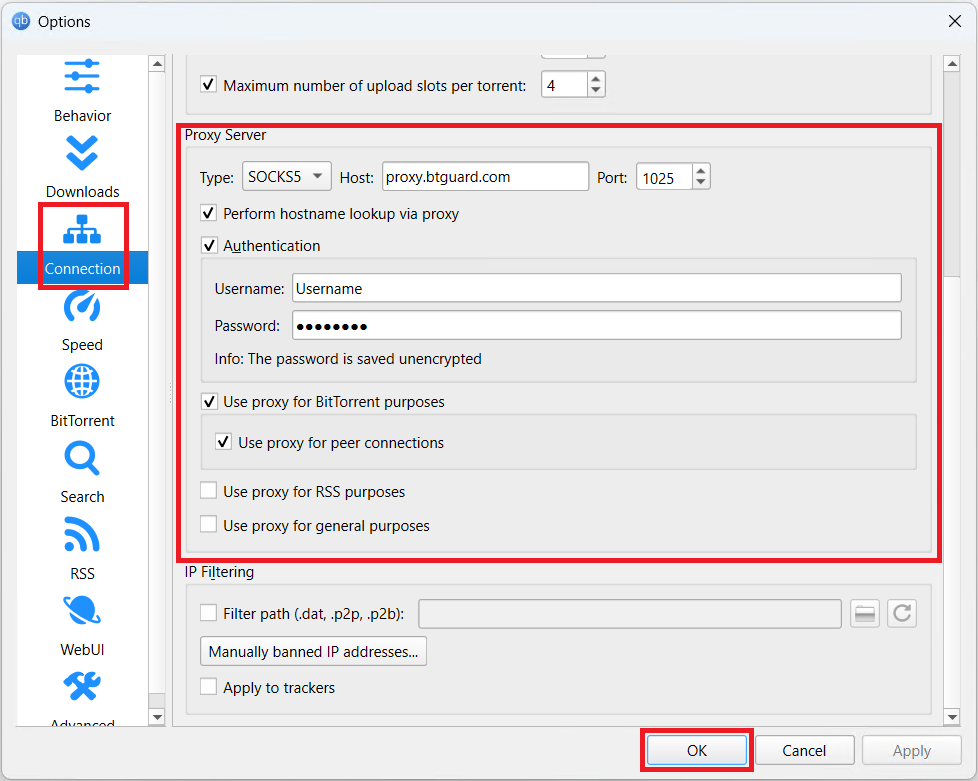Viewport: 978px width, 781px height.
Task: Decrease maximum upload slots per torrent value
Action: click(596, 91)
